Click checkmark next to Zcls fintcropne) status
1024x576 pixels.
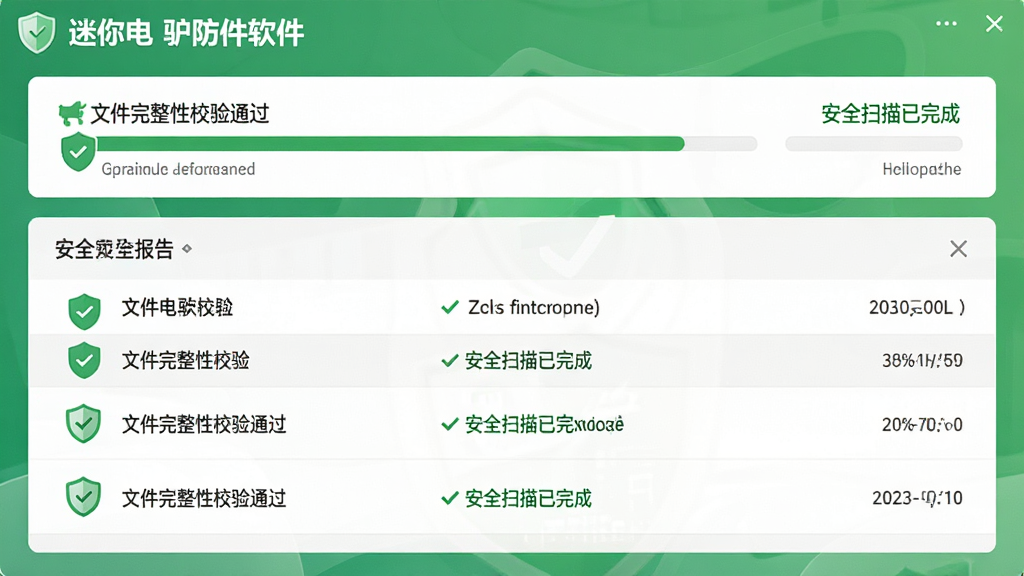pos(450,307)
